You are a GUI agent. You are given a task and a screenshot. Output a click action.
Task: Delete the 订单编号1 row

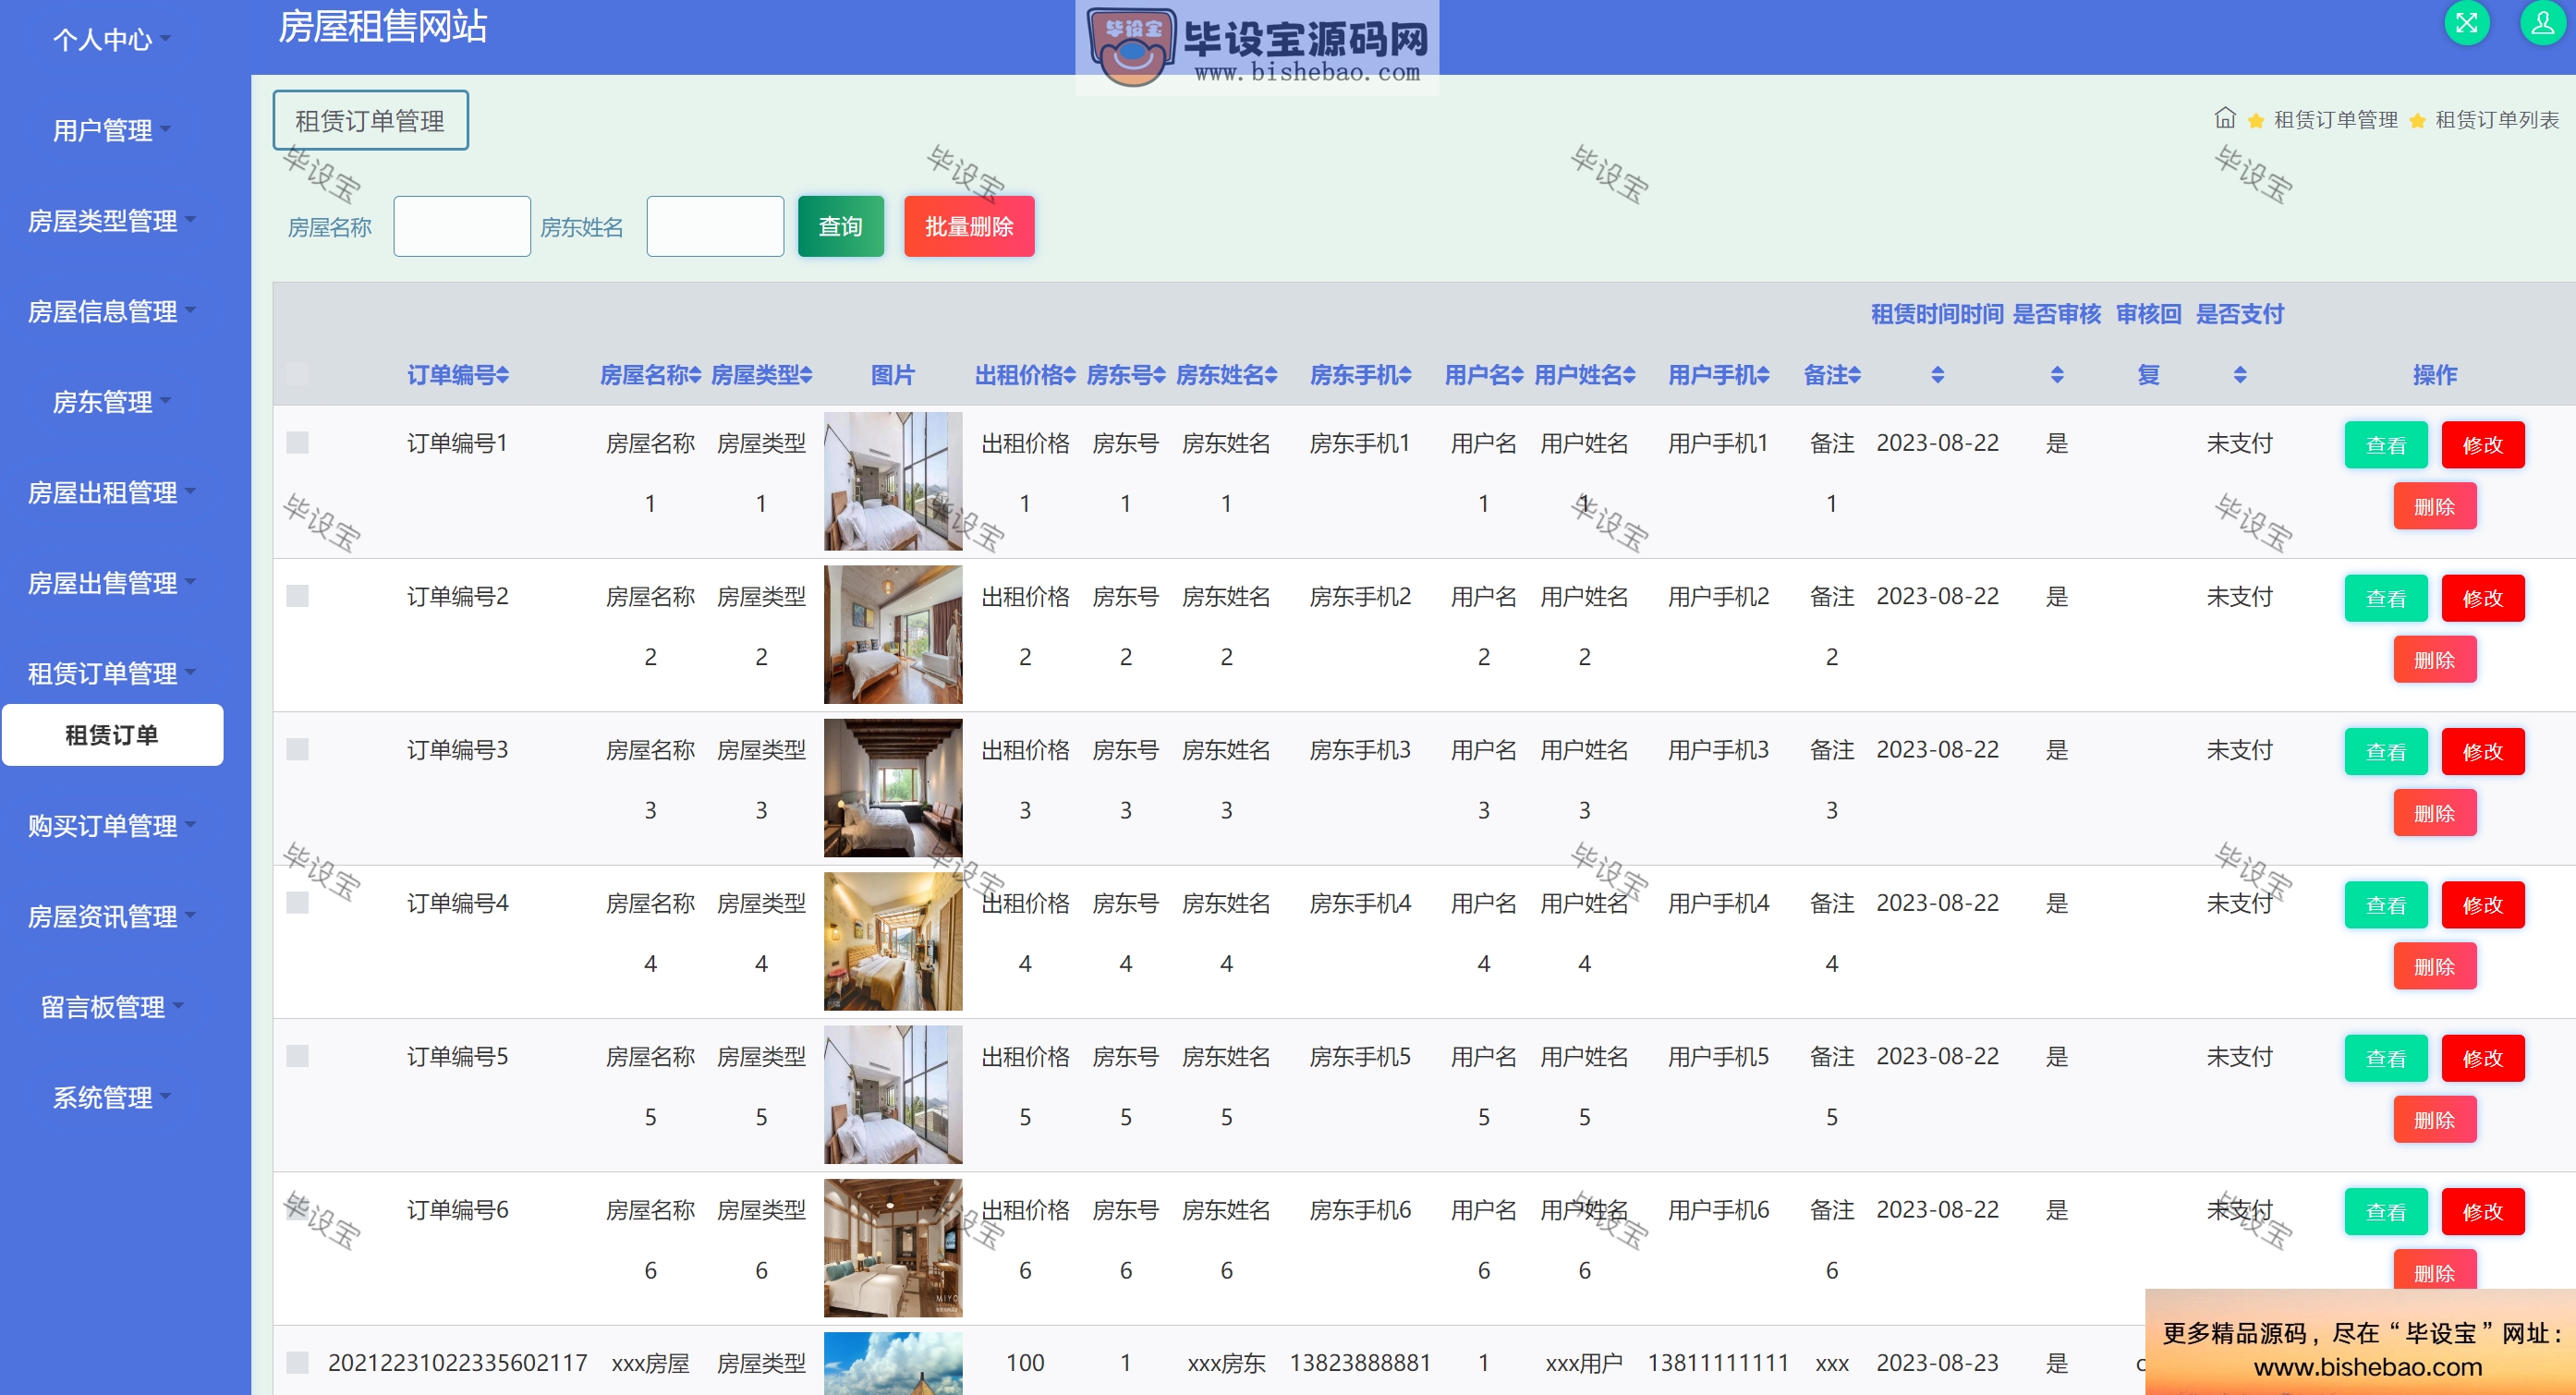tap(2434, 507)
